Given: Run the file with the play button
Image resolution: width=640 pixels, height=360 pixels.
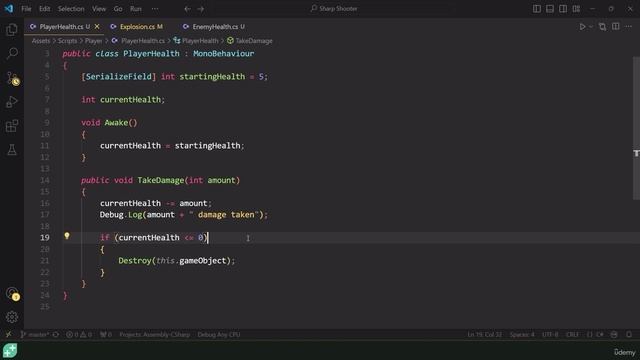Looking at the screenshot, I should pos(582,27).
